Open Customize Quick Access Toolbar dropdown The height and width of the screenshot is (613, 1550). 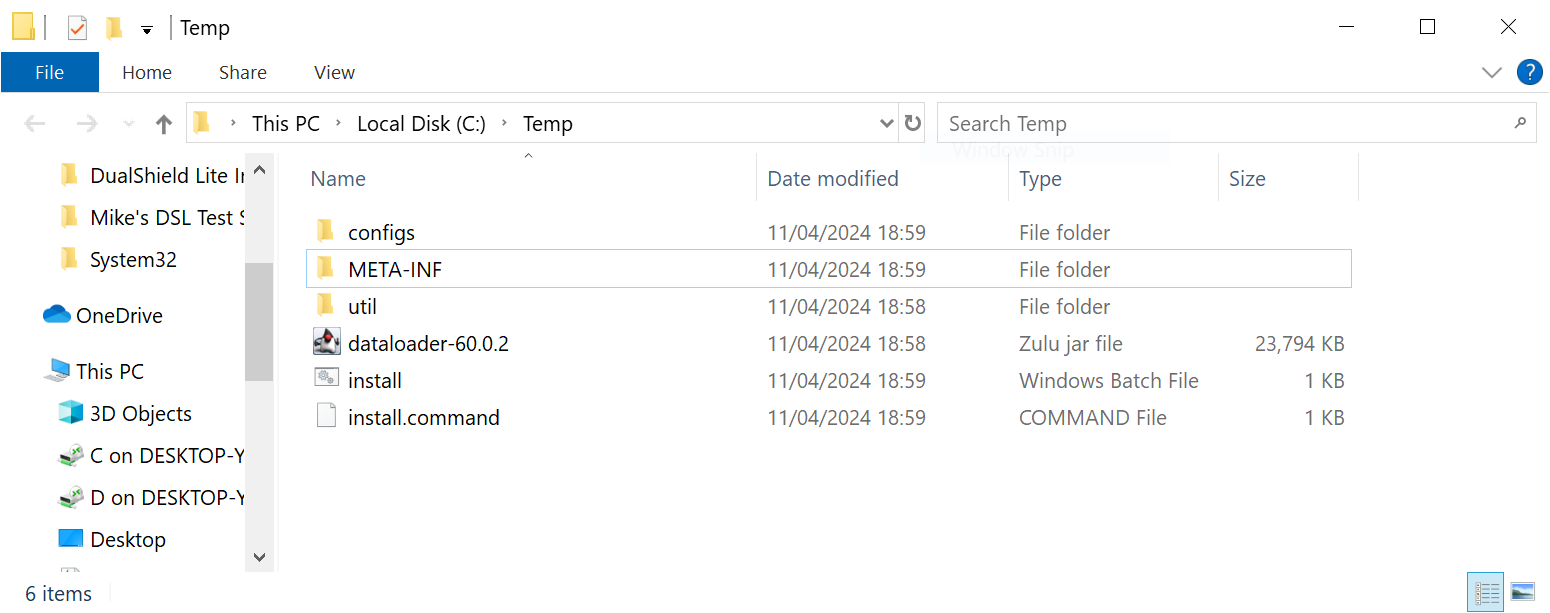point(147,29)
